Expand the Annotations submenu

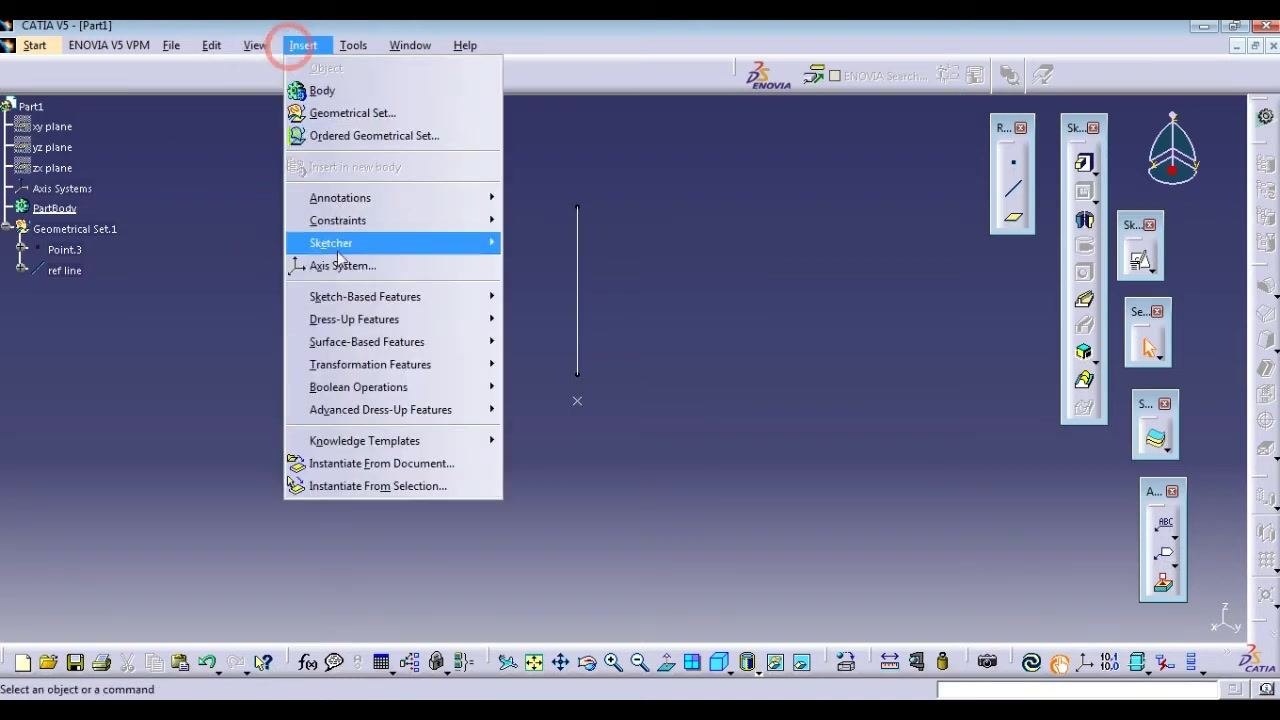point(393,198)
